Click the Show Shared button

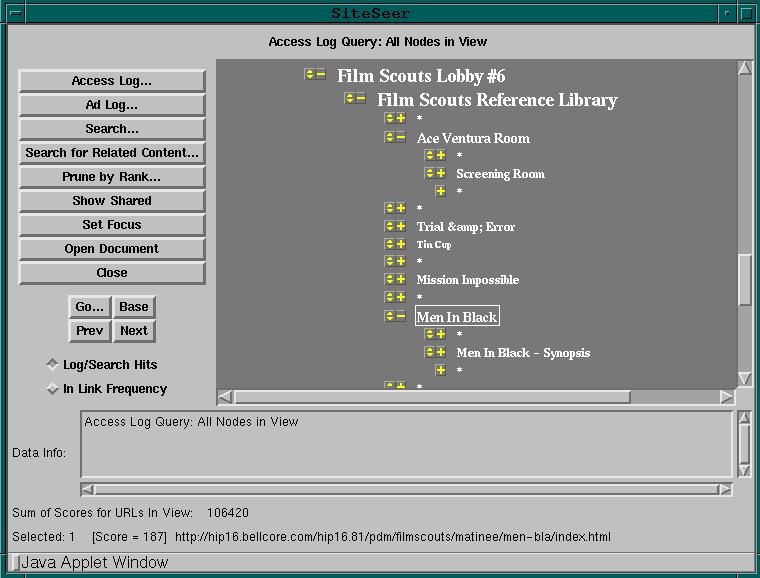tap(112, 201)
